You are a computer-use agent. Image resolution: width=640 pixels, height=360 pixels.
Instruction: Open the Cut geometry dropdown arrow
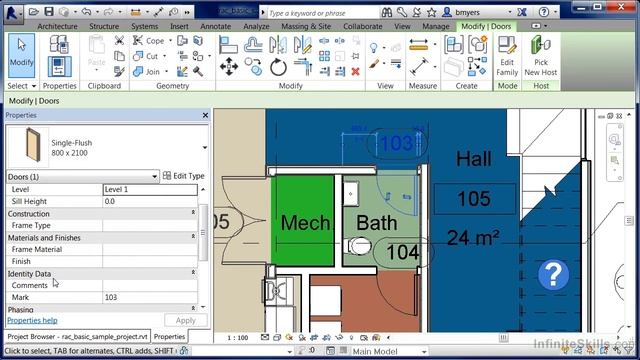(x=164, y=56)
